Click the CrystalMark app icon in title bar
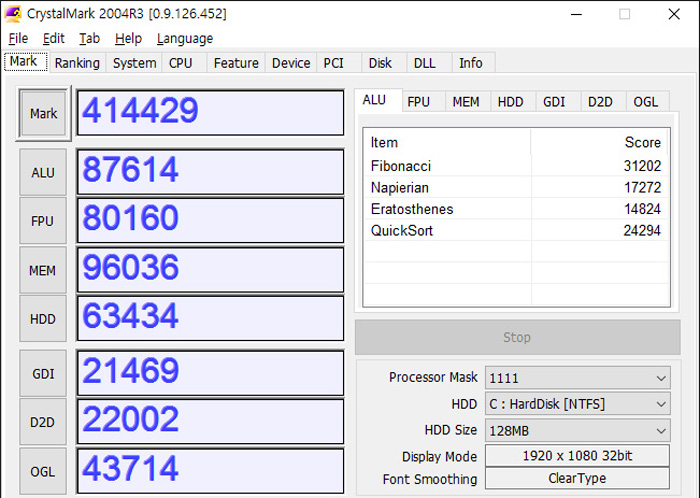 click(x=13, y=13)
